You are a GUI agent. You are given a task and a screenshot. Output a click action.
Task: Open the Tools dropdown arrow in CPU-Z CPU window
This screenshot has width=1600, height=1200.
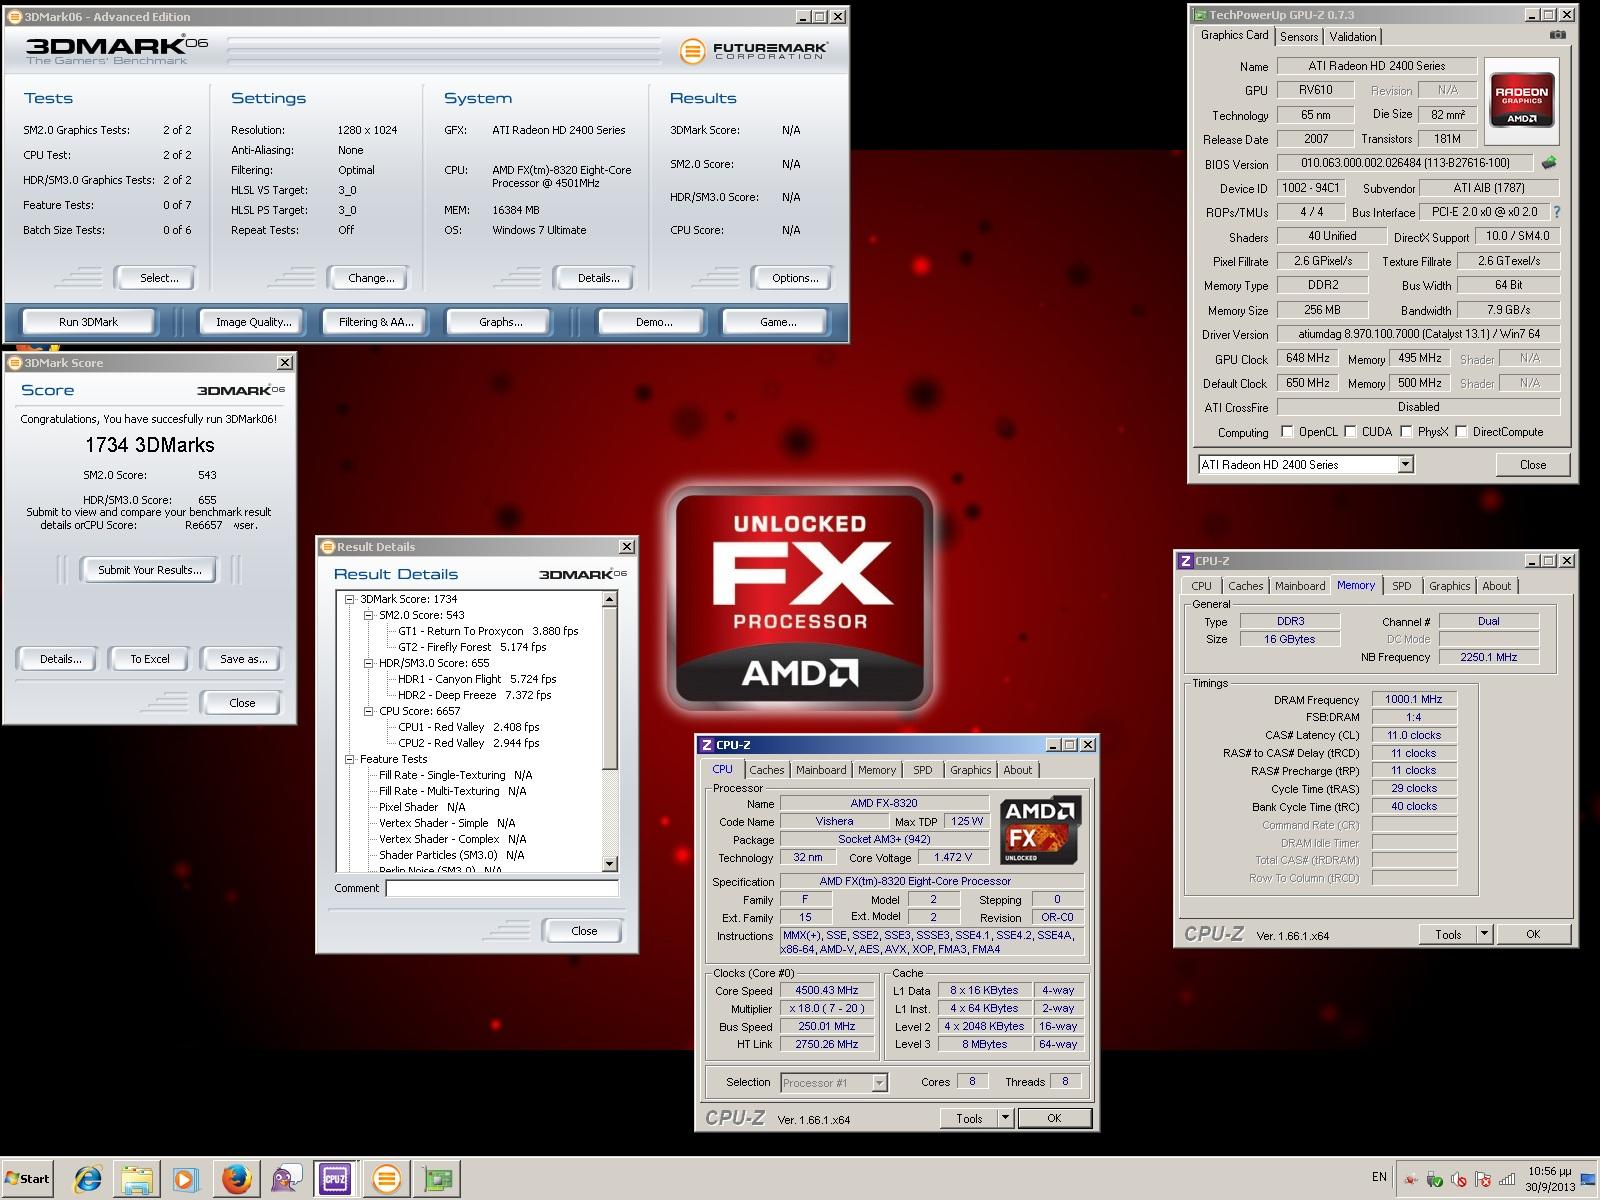pyautogui.click(x=1005, y=1118)
